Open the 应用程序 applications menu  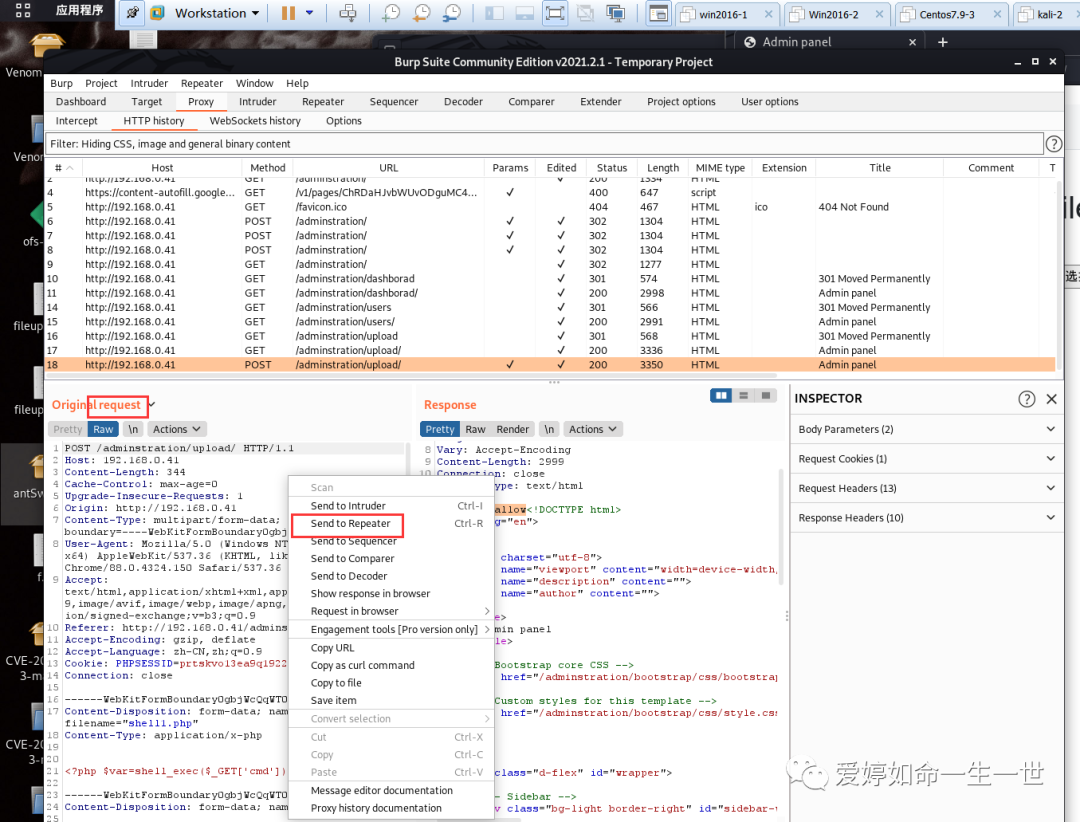79,10
